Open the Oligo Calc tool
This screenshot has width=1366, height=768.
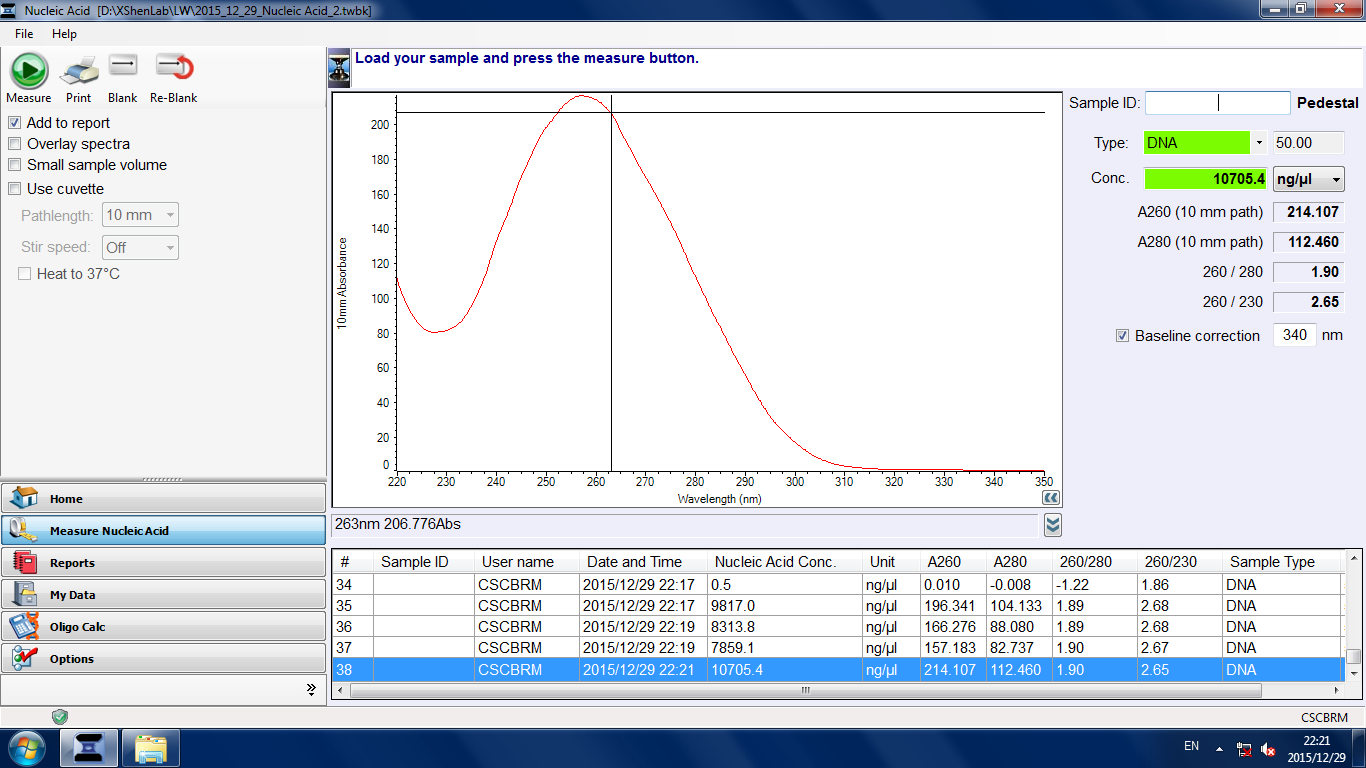pos(164,627)
